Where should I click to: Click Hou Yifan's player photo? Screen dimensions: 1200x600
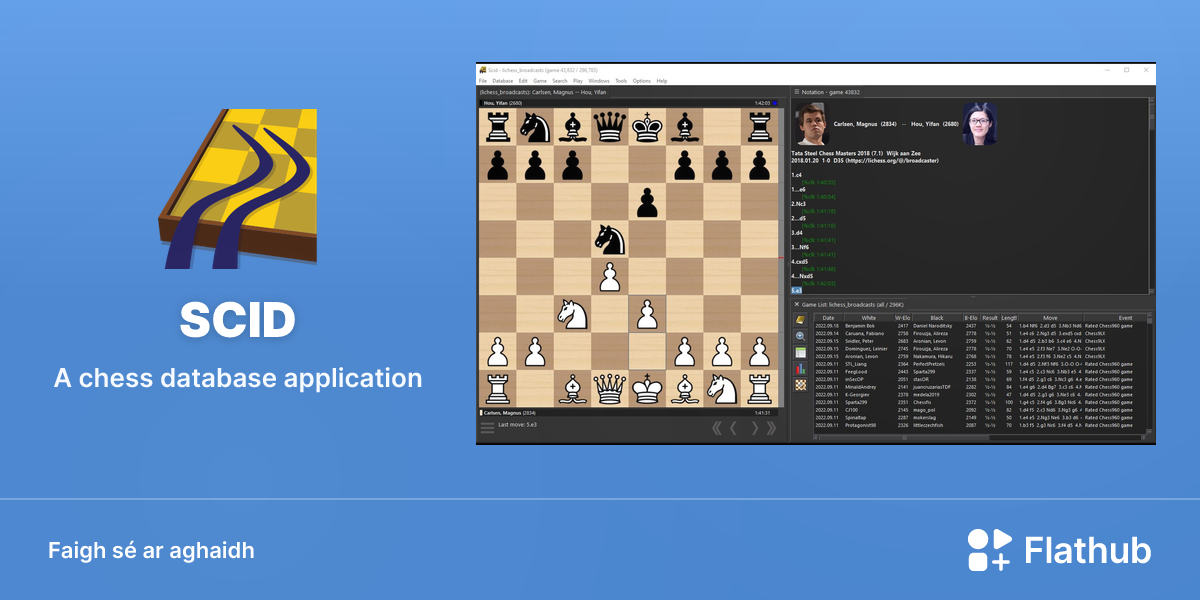(980, 124)
